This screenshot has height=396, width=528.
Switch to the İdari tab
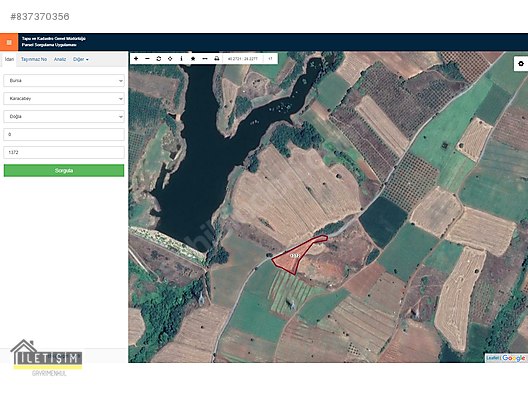[9, 59]
